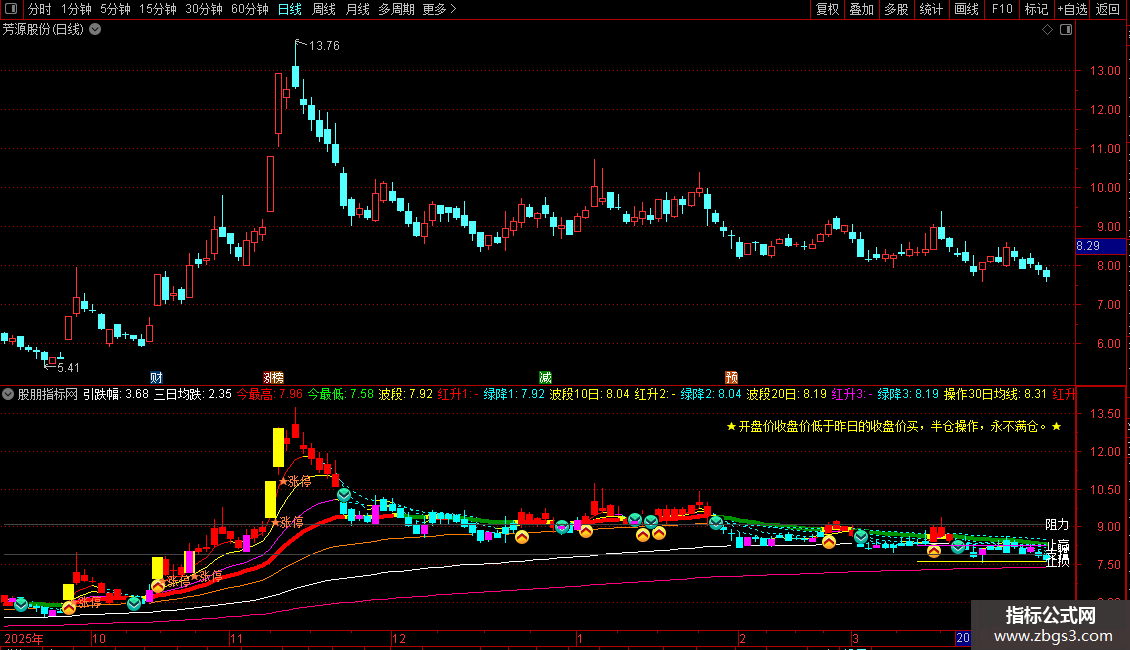Select the 日线 daily period
1130x650 pixels.
(290, 9)
